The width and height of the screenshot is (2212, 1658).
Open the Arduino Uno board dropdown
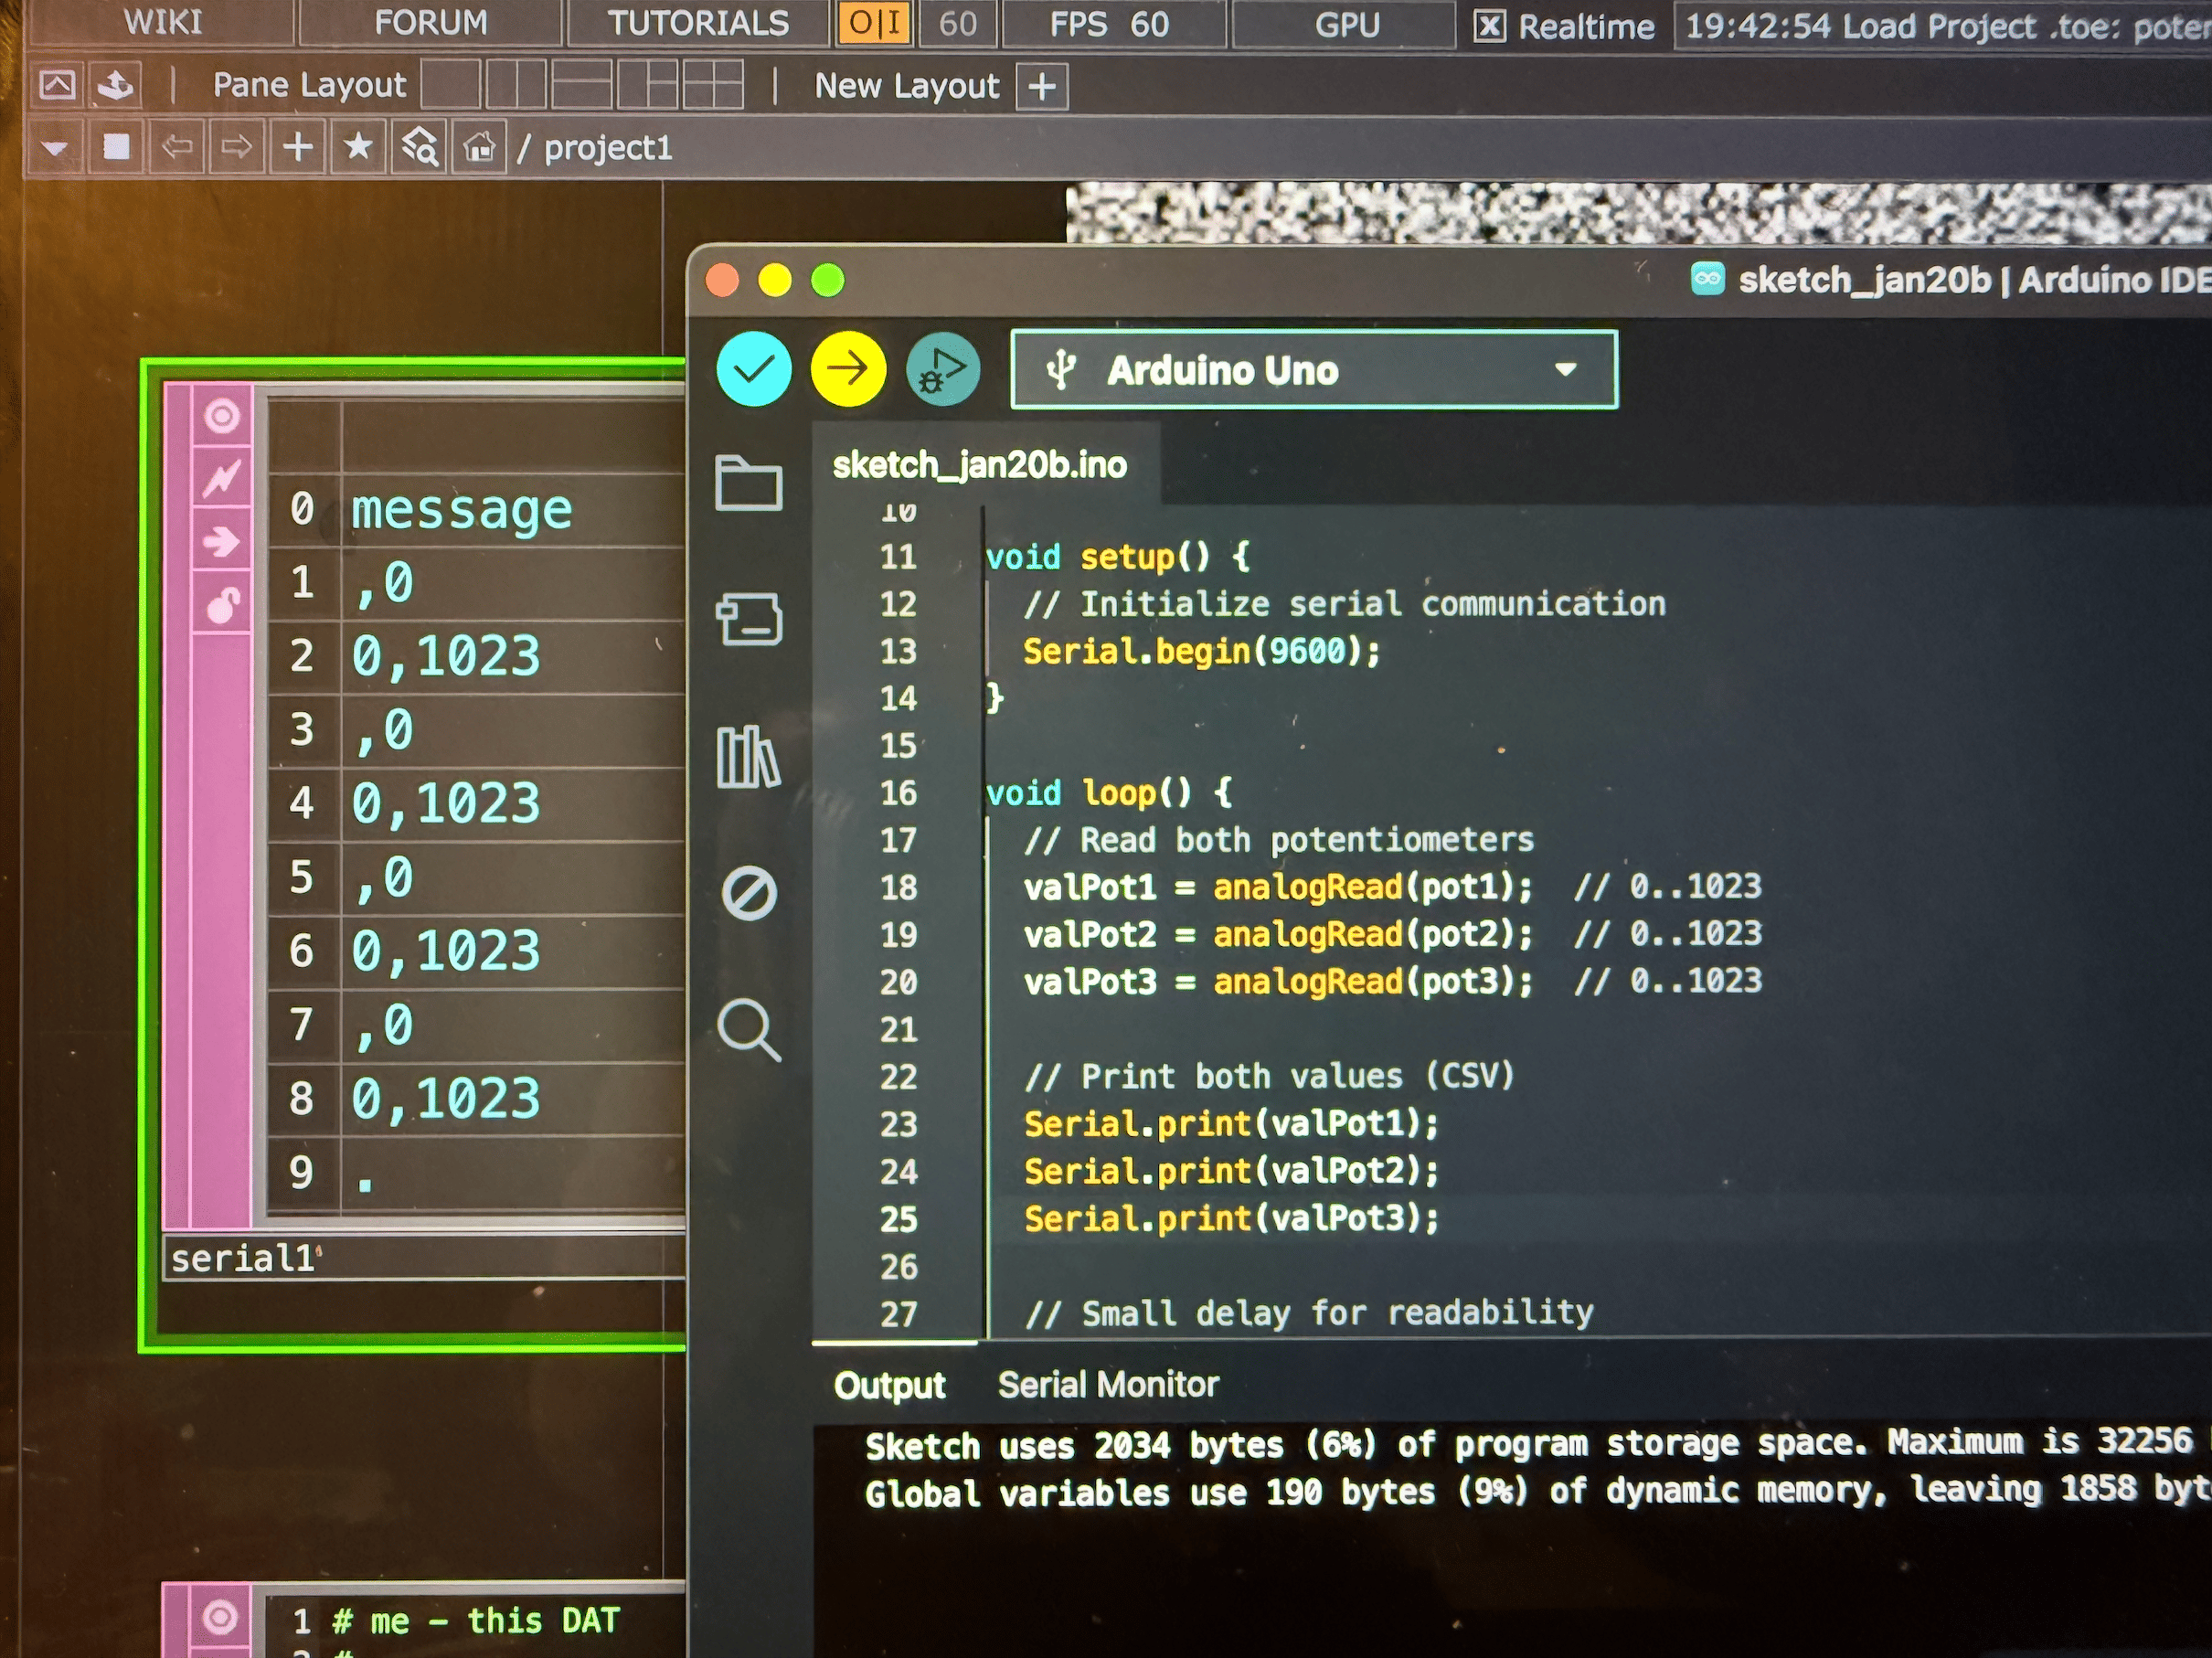click(x=1313, y=370)
